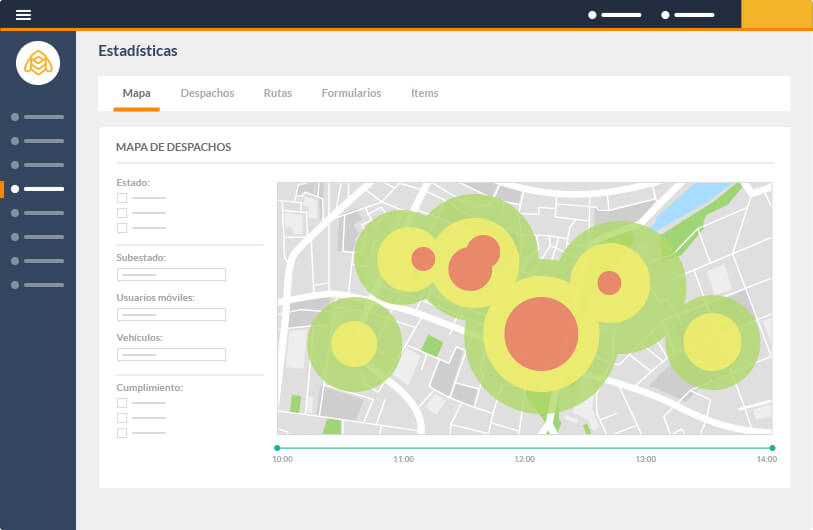813x530 pixels.
Task: Open the Rutas tab
Action: (277, 93)
